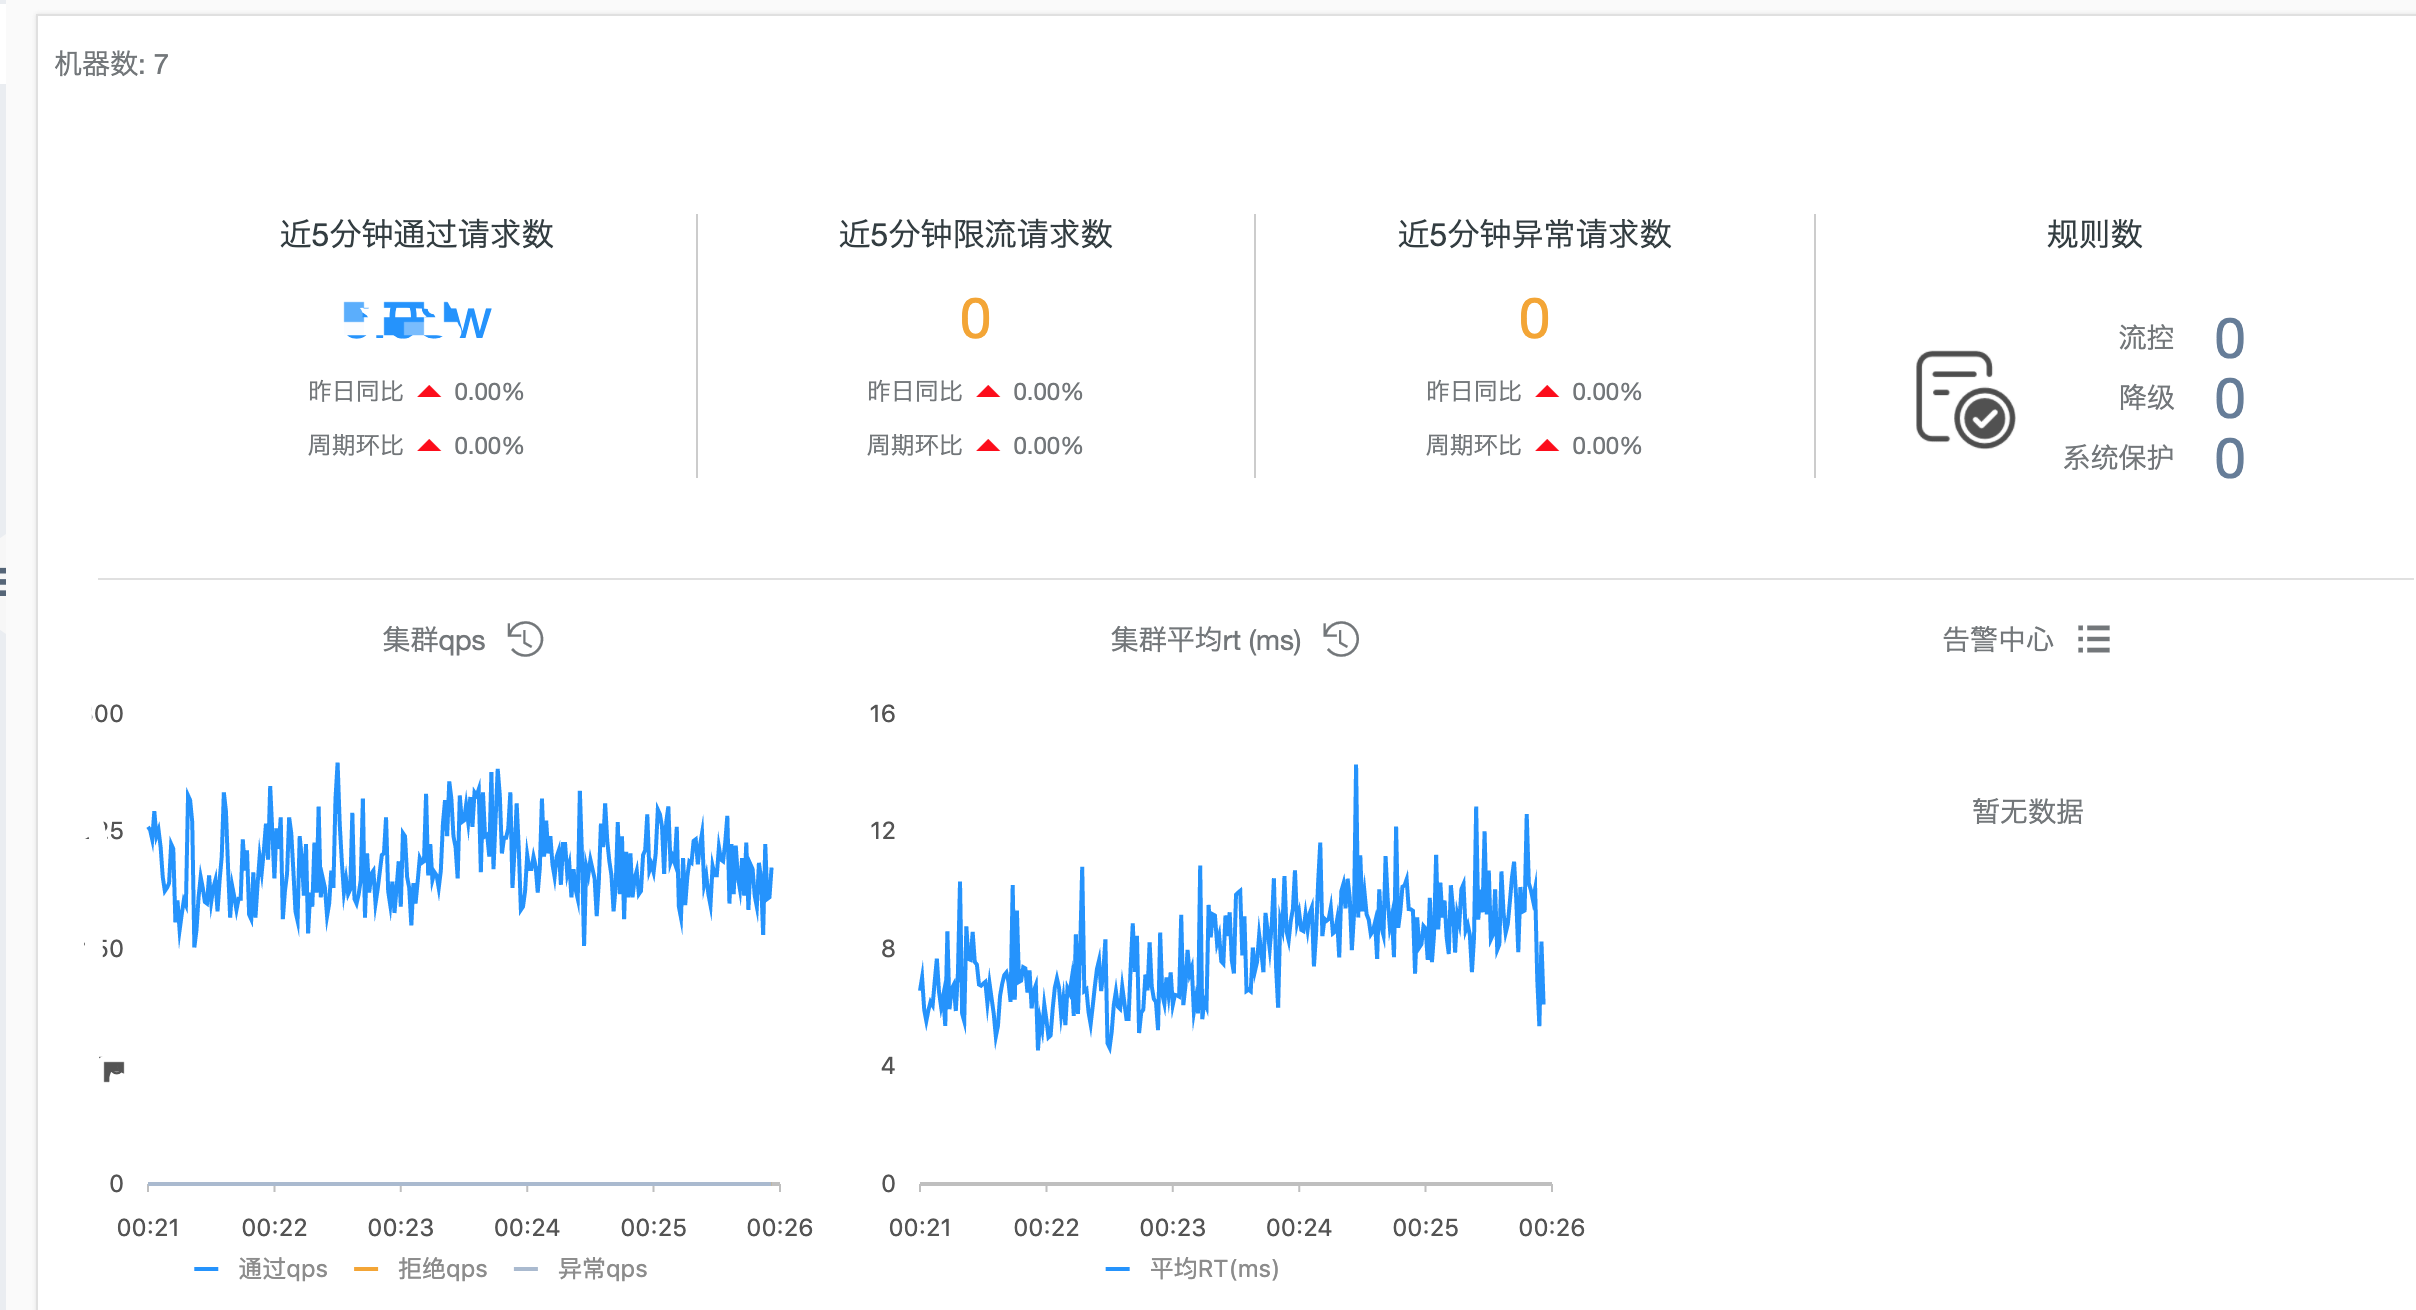Open the 降级 rule count

point(2229,399)
